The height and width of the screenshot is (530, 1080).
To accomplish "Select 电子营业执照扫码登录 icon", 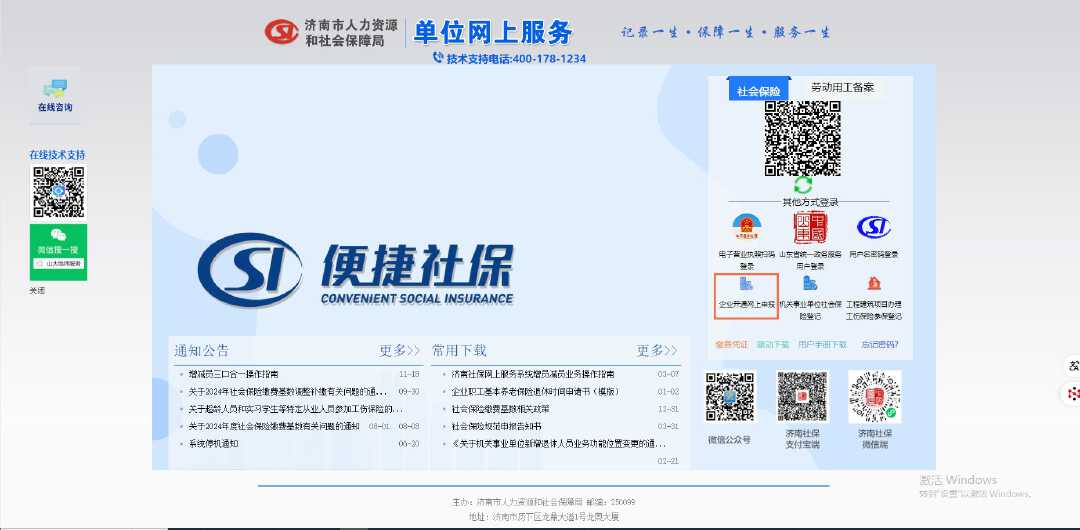I will tap(746, 228).
